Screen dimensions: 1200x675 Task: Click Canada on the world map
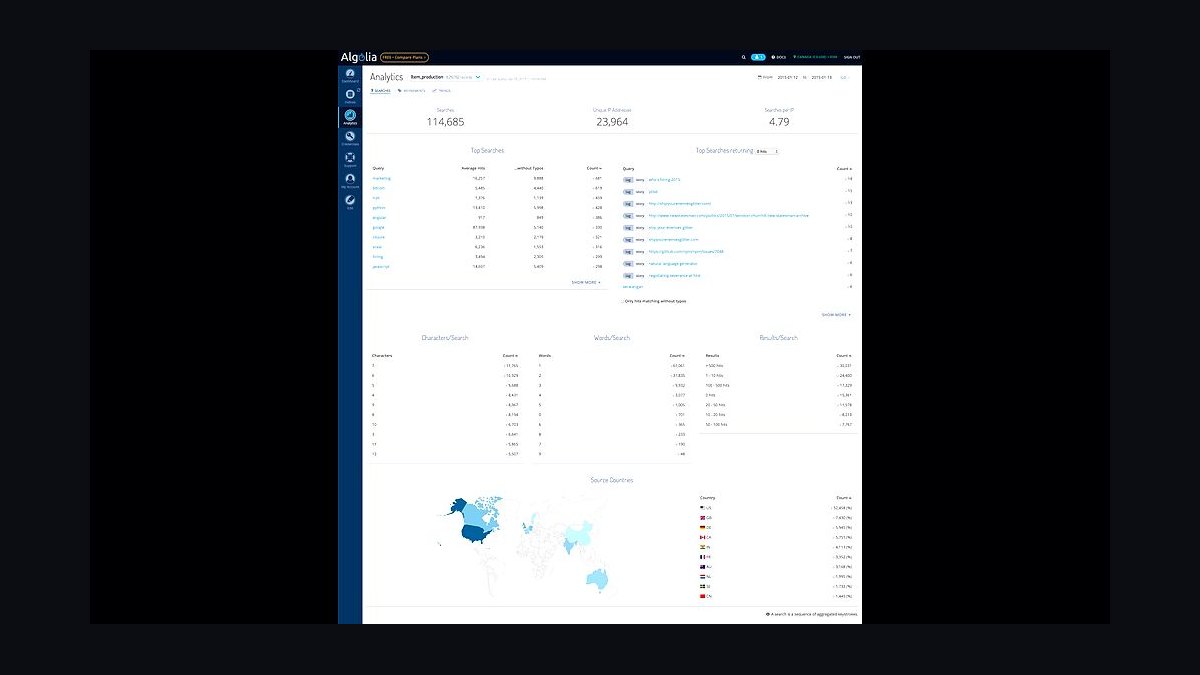pyautogui.click(x=475, y=512)
